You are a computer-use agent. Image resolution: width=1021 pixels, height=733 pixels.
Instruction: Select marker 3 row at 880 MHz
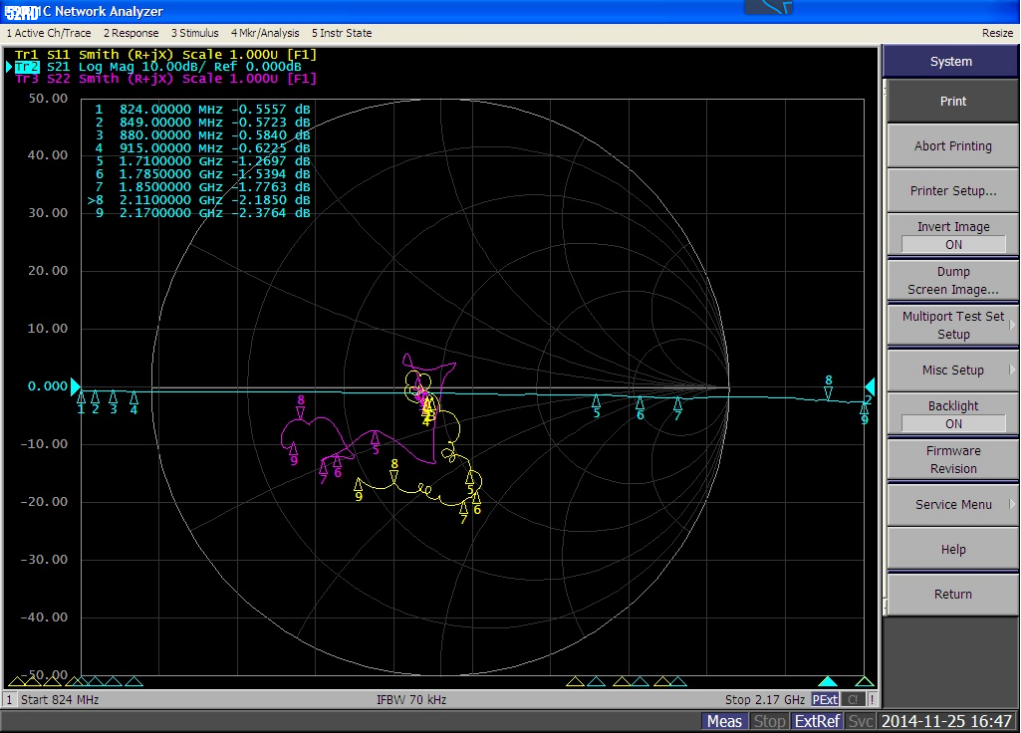(x=202, y=135)
